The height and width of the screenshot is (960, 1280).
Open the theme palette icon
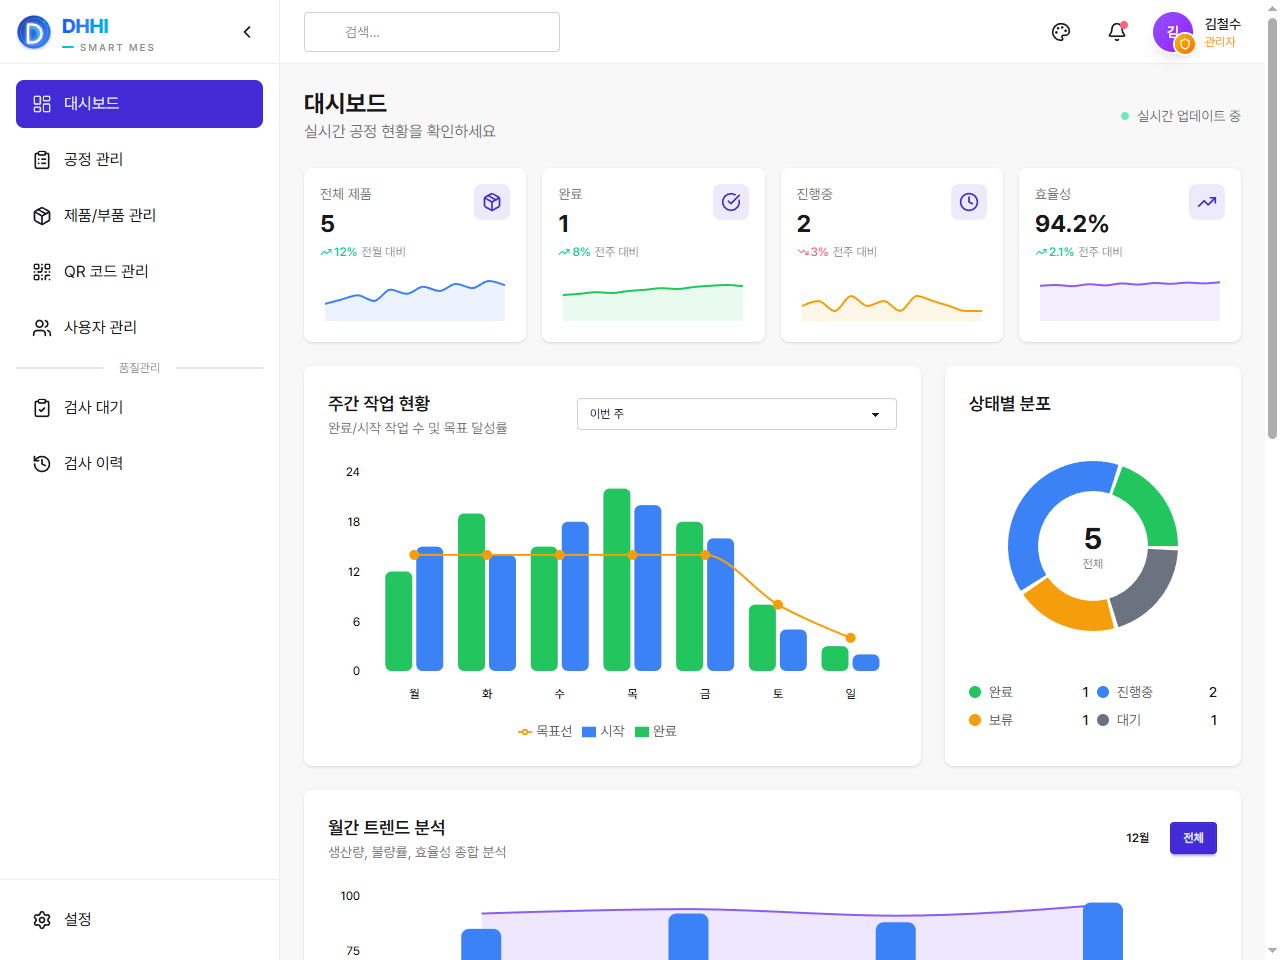pos(1061,32)
